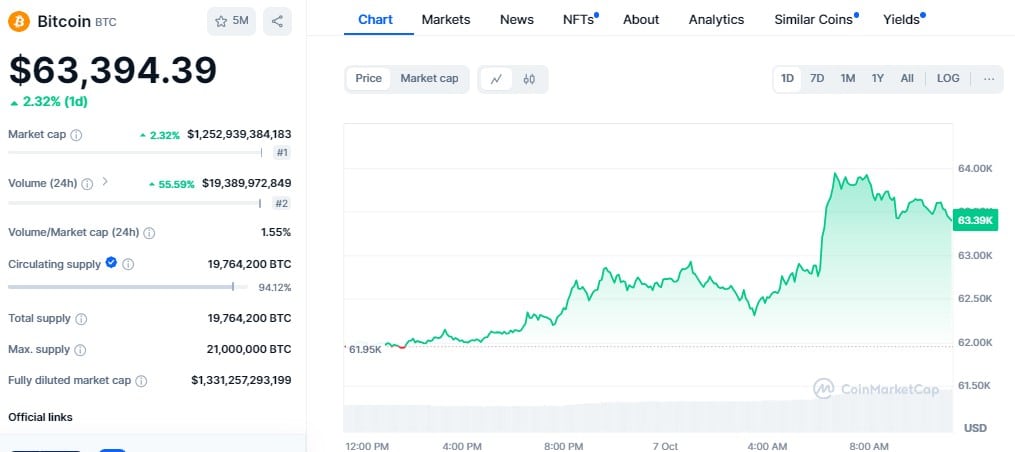Viewport: 1015px width, 452px height.
Task: Set chart range to 1Y
Action: pyautogui.click(x=877, y=78)
